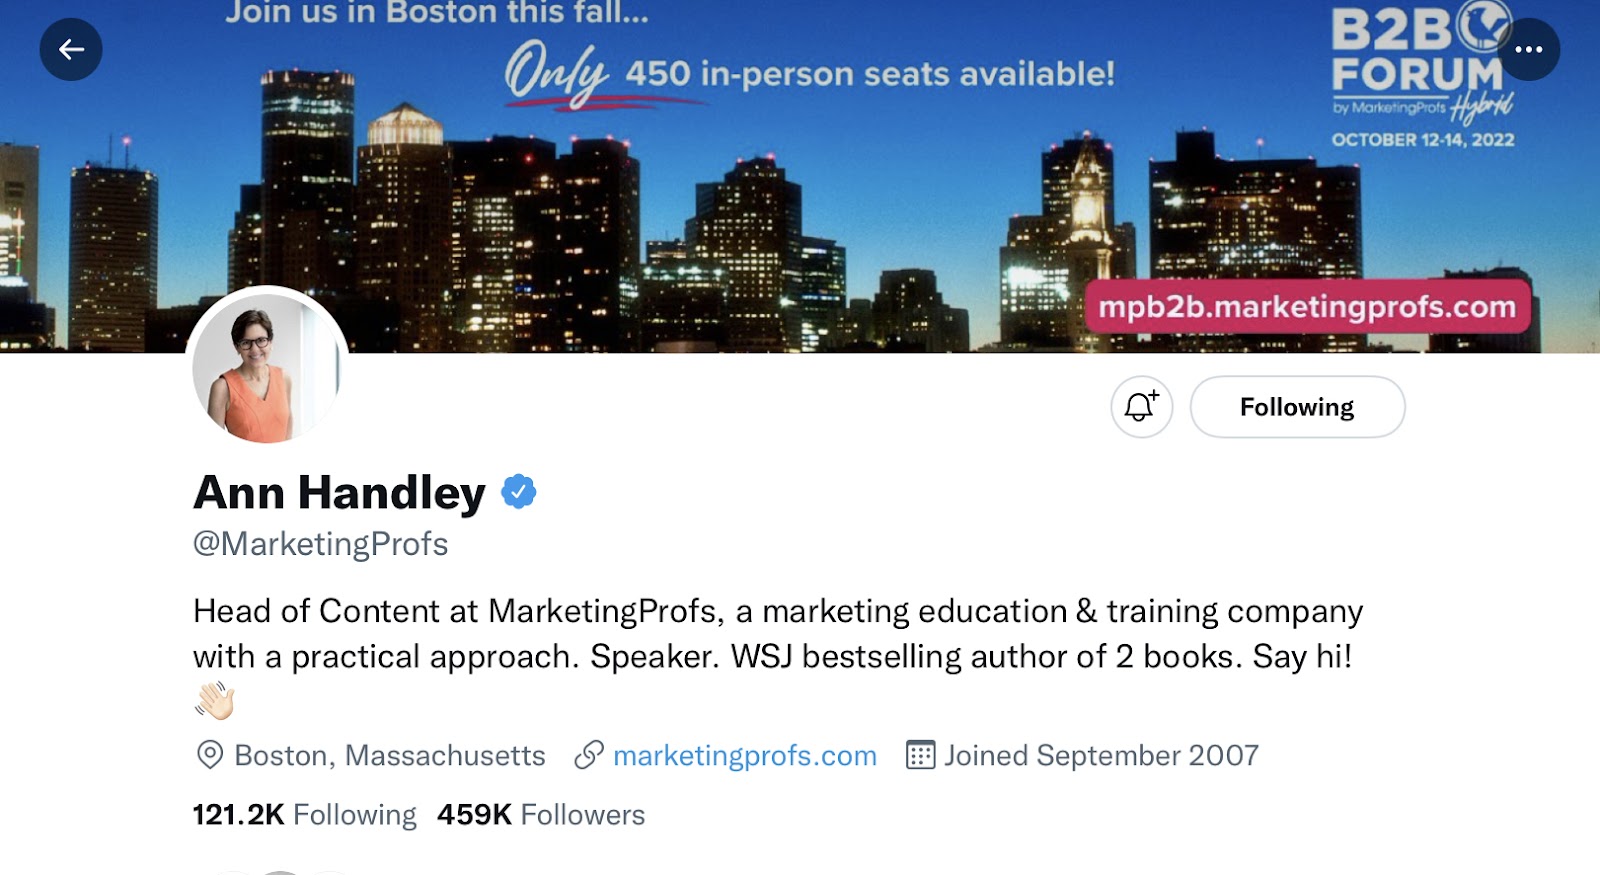Click the Joined September 2007 text
This screenshot has height=875, width=1600.
[x=1101, y=755]
